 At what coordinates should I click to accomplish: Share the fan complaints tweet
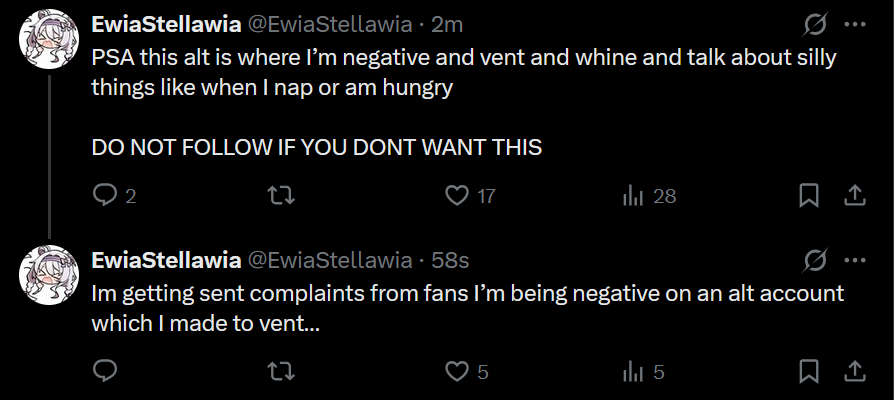coord(856,372)
